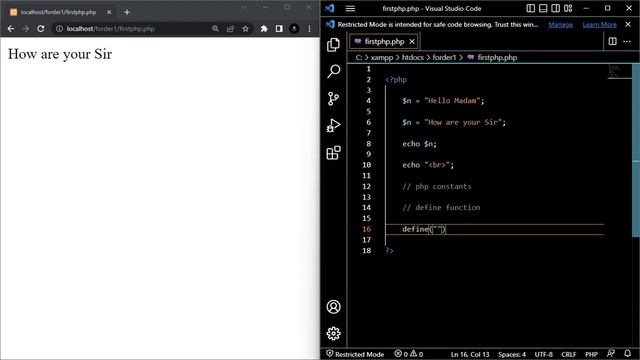The height and width of the screenshot is (360, 640).
Task: Open the browser three-dot menu
Action: [x=309, y=29]
